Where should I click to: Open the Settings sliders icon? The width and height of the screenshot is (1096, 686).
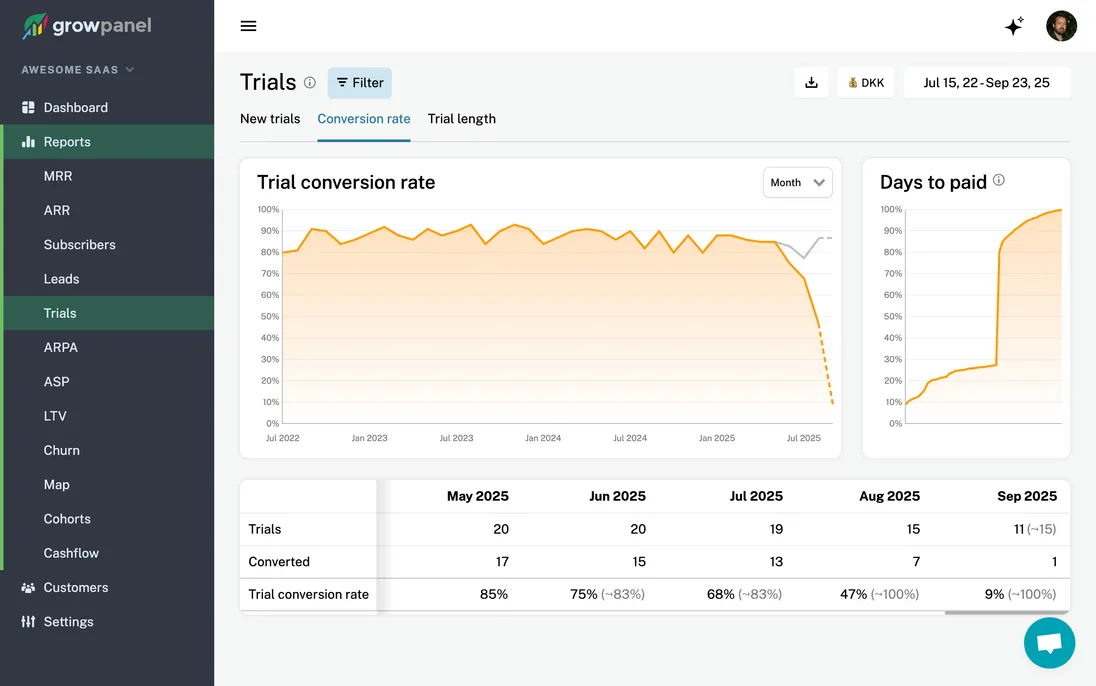click(29, 621)
